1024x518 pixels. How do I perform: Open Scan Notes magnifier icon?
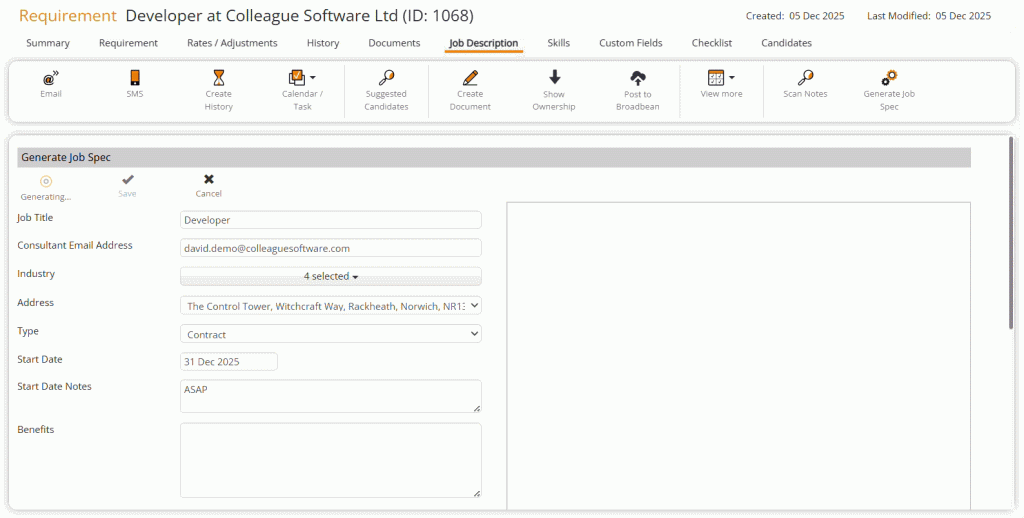pos(805,78)
